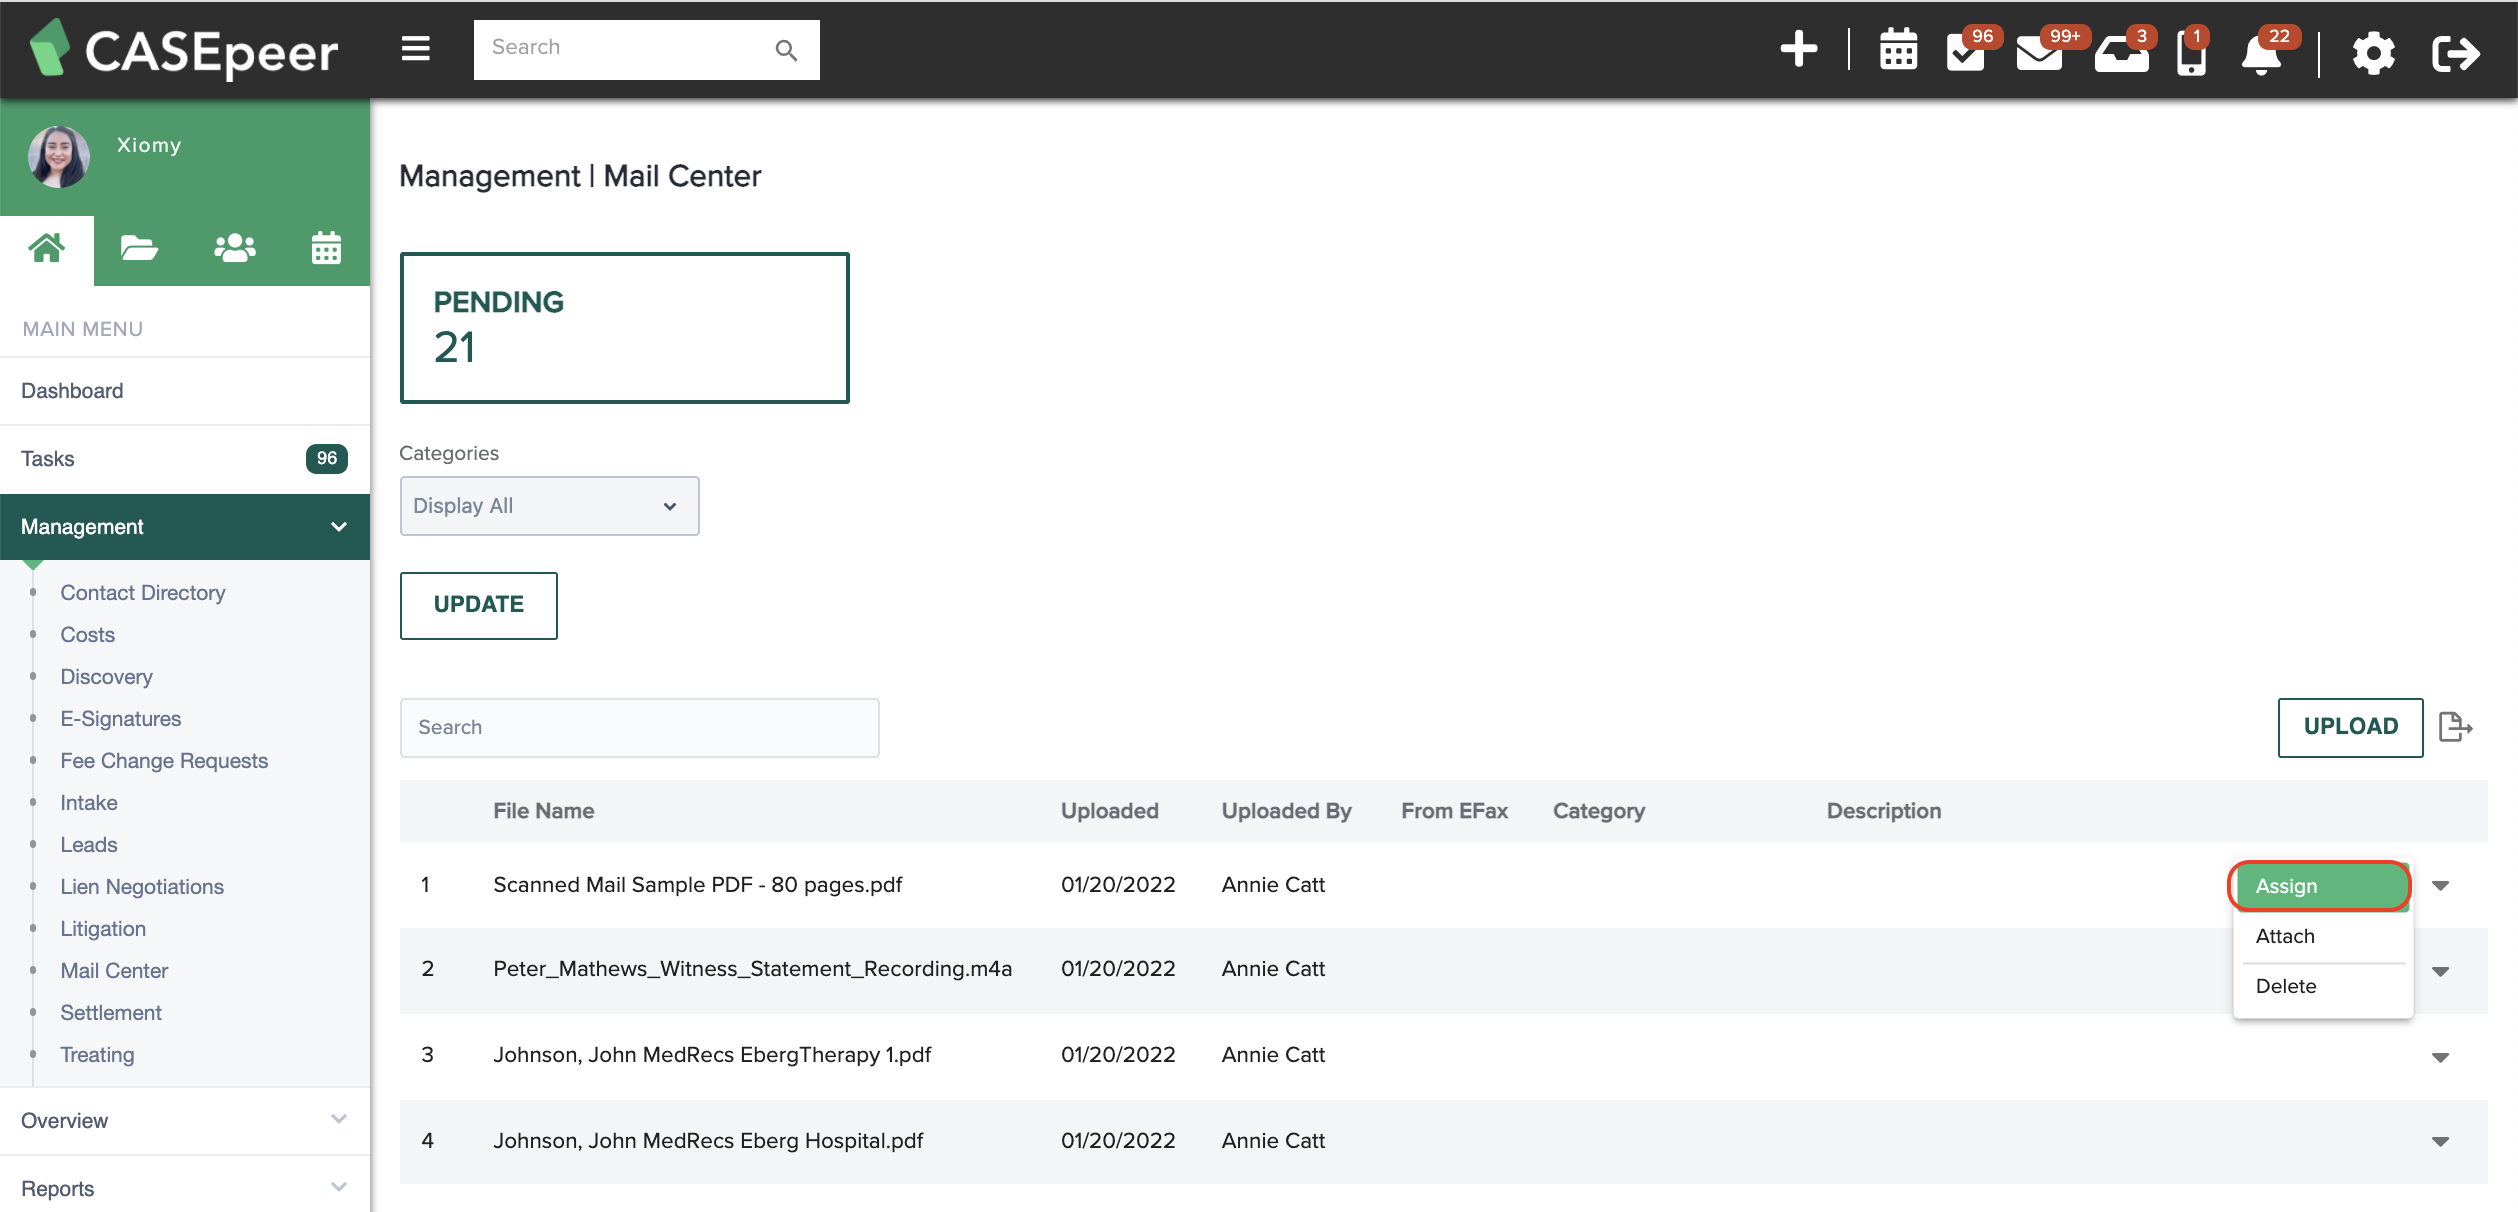
Task: Select Attach from the context menu
Action: [x=2285, y=936]
